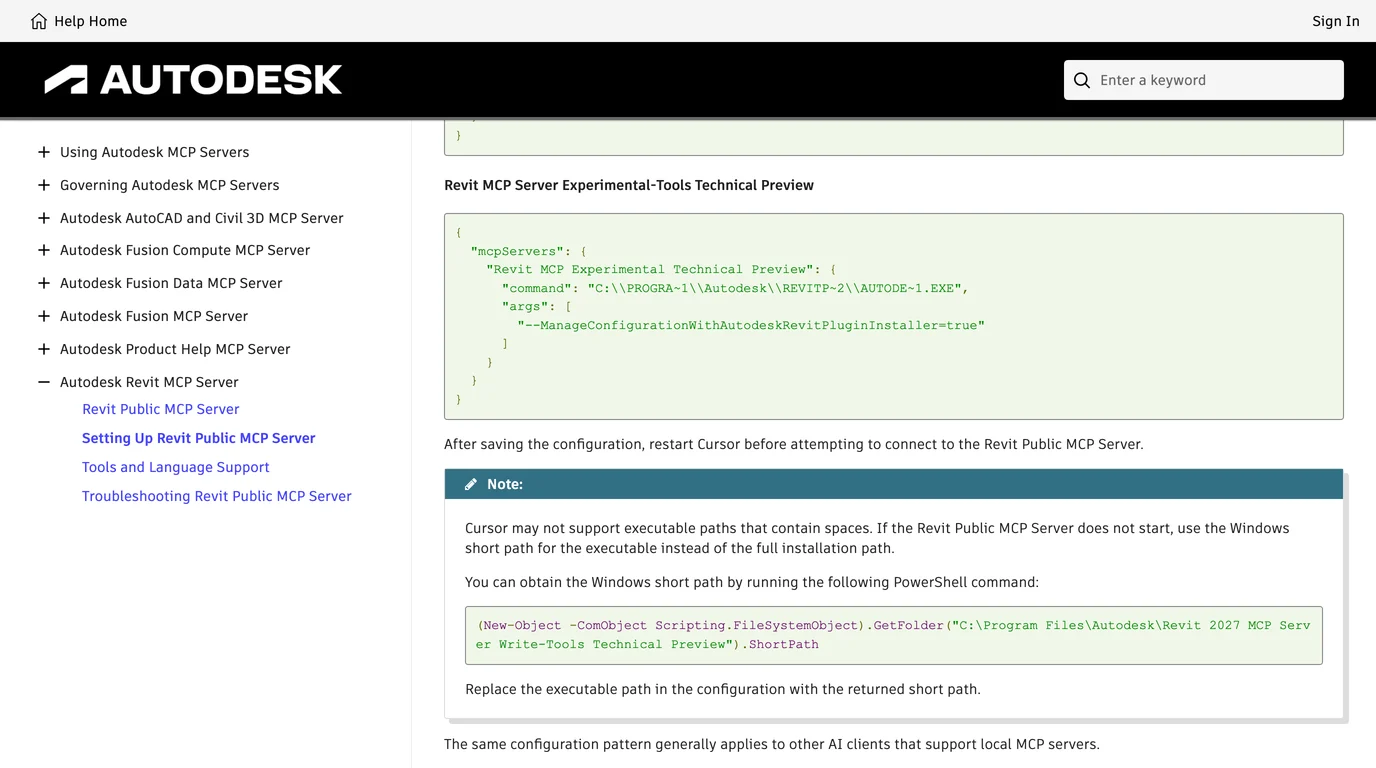Expand Autodesk Product Help MCP Server
This screenshot has height=768, width=1376.
(x=44, y=349)
